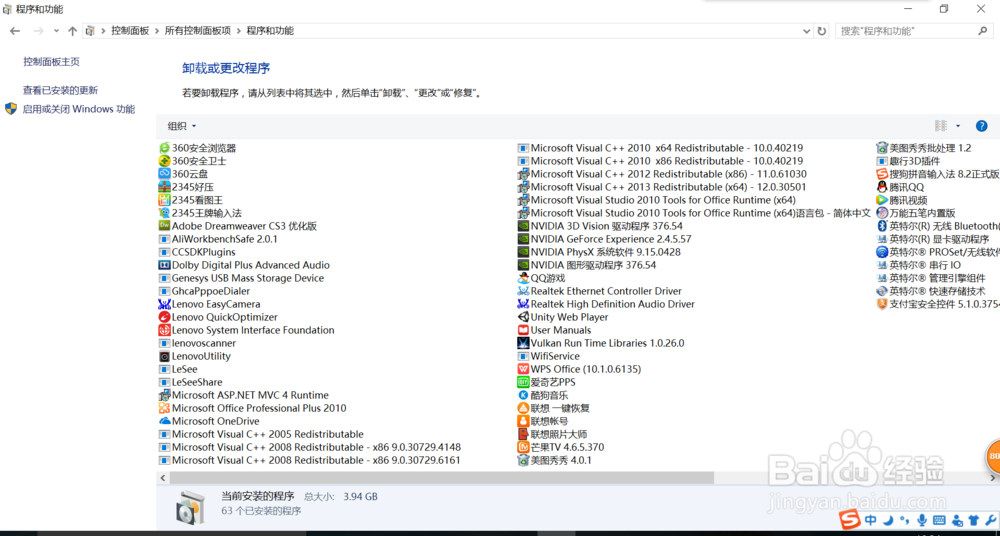This screenshot has height=536, width=1000.
Task: Click Sogou toolbar wrench settings icon
Action: coord(989,520)
